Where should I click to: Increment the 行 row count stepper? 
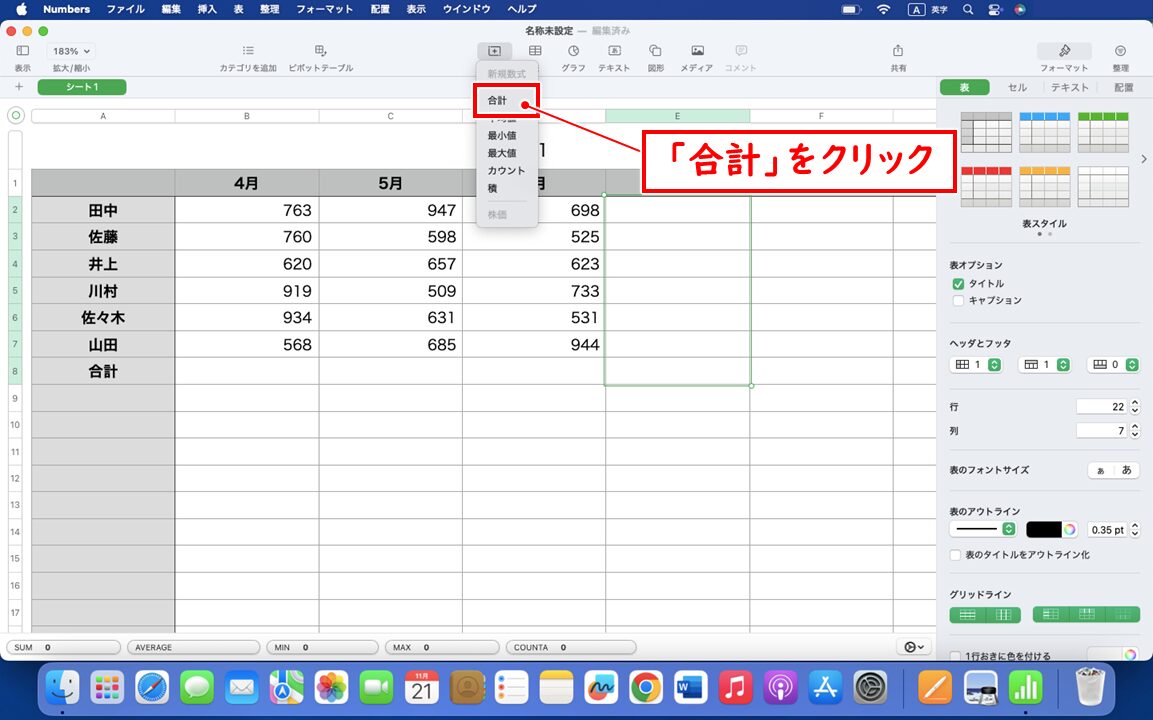tap(1136, 403)
